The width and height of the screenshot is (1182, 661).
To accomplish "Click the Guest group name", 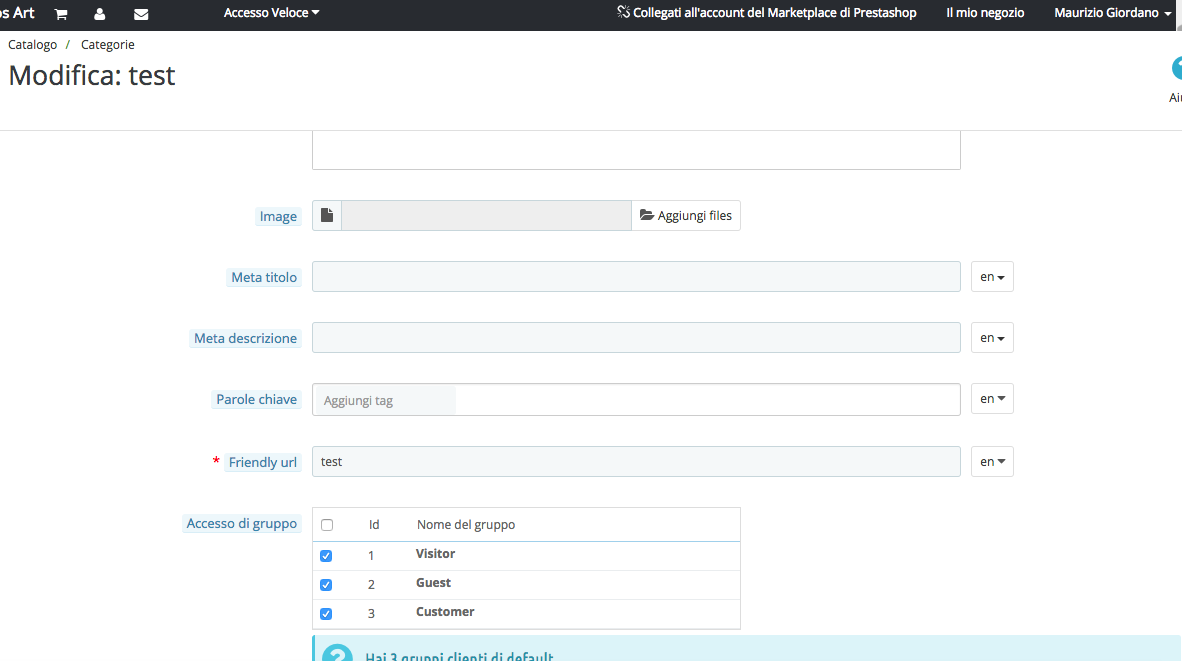I will click(433, 583).
